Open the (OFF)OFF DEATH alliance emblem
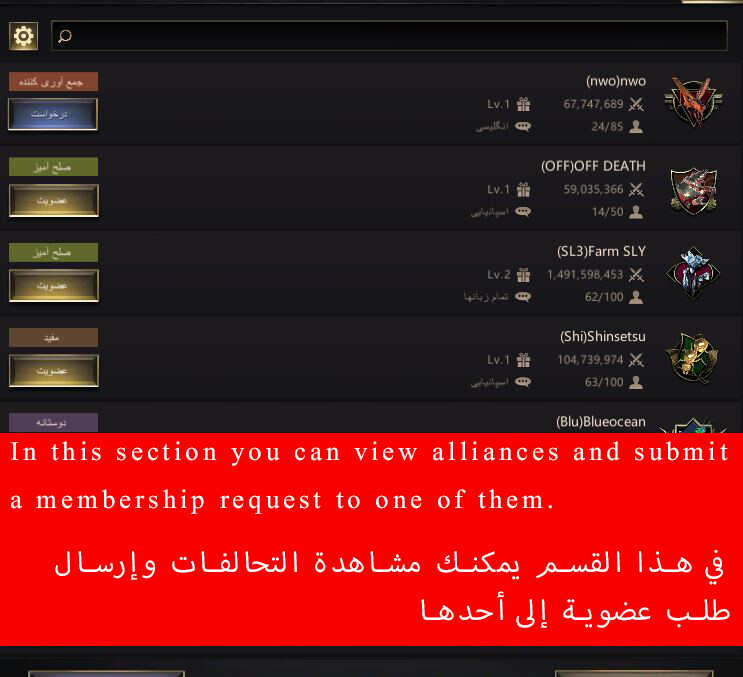This screenshot has height=677, width=743. [x=693, y=190]
